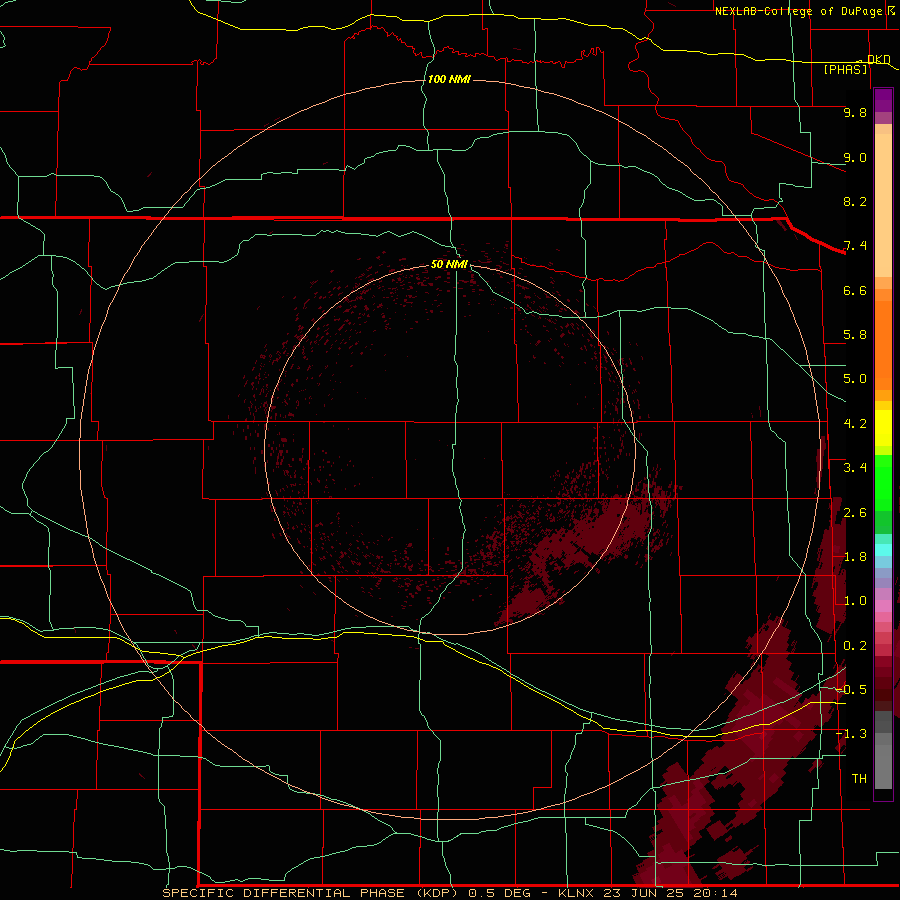Image resolution: width=900 pixels, height=900 pixels.
Task: Click the 2.6 value on the color scale
Action: pyautogui.click(x=855, y=513)
